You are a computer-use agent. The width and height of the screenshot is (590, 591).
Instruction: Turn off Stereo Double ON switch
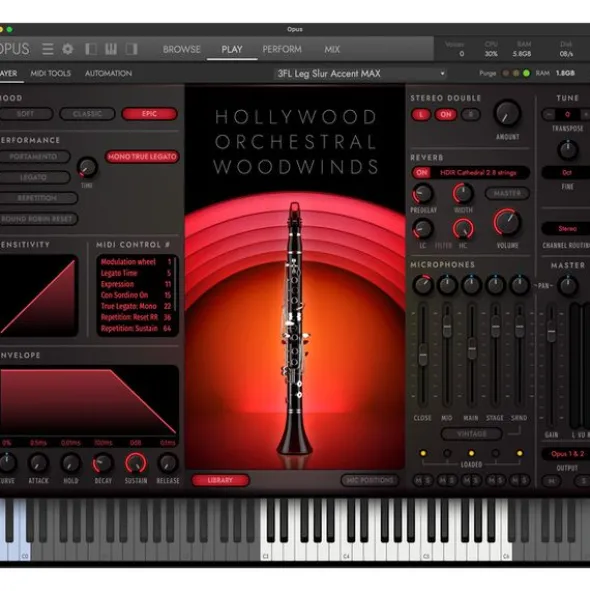446,115
